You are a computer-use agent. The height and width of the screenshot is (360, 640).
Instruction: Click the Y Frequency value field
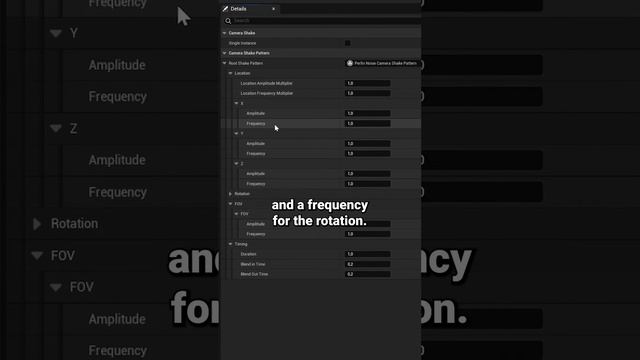click(x=368, y=153)
